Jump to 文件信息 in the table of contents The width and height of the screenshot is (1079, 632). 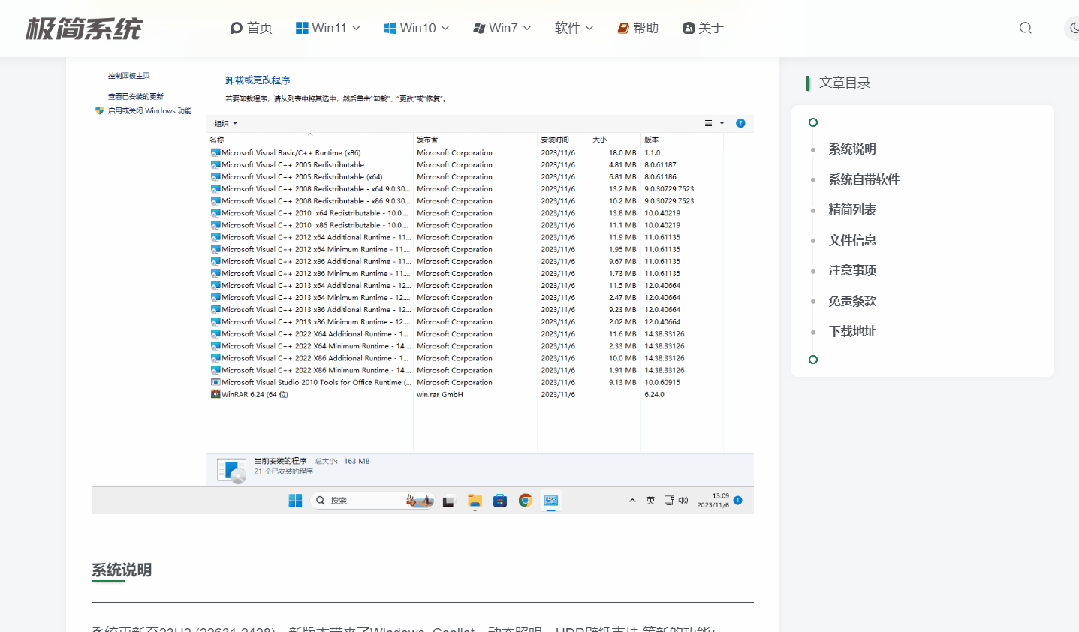point(852,240)
